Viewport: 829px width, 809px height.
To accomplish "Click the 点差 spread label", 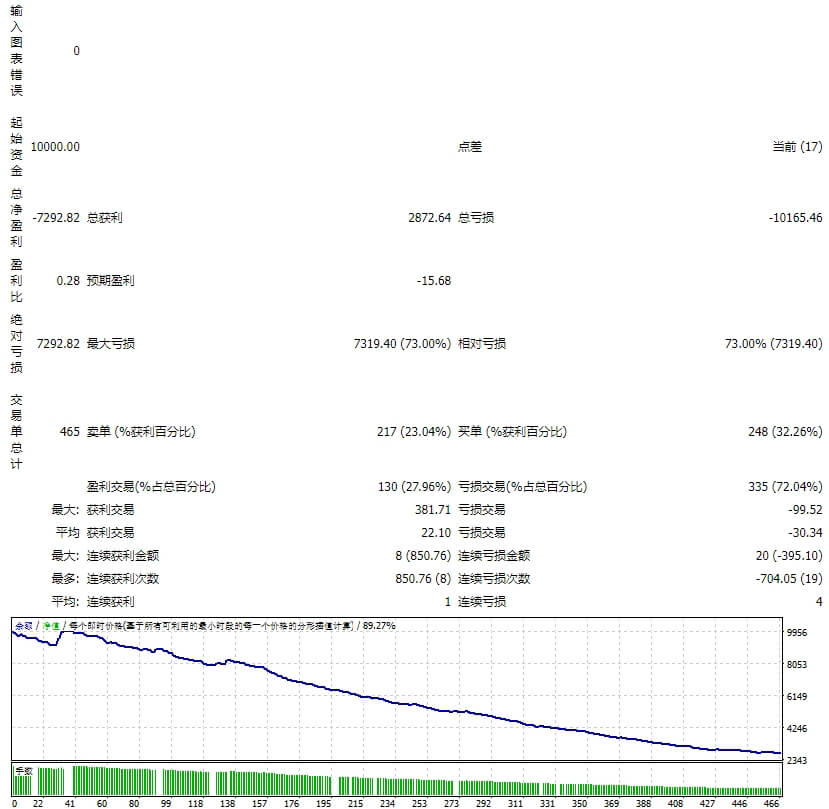I will [470, 146].
